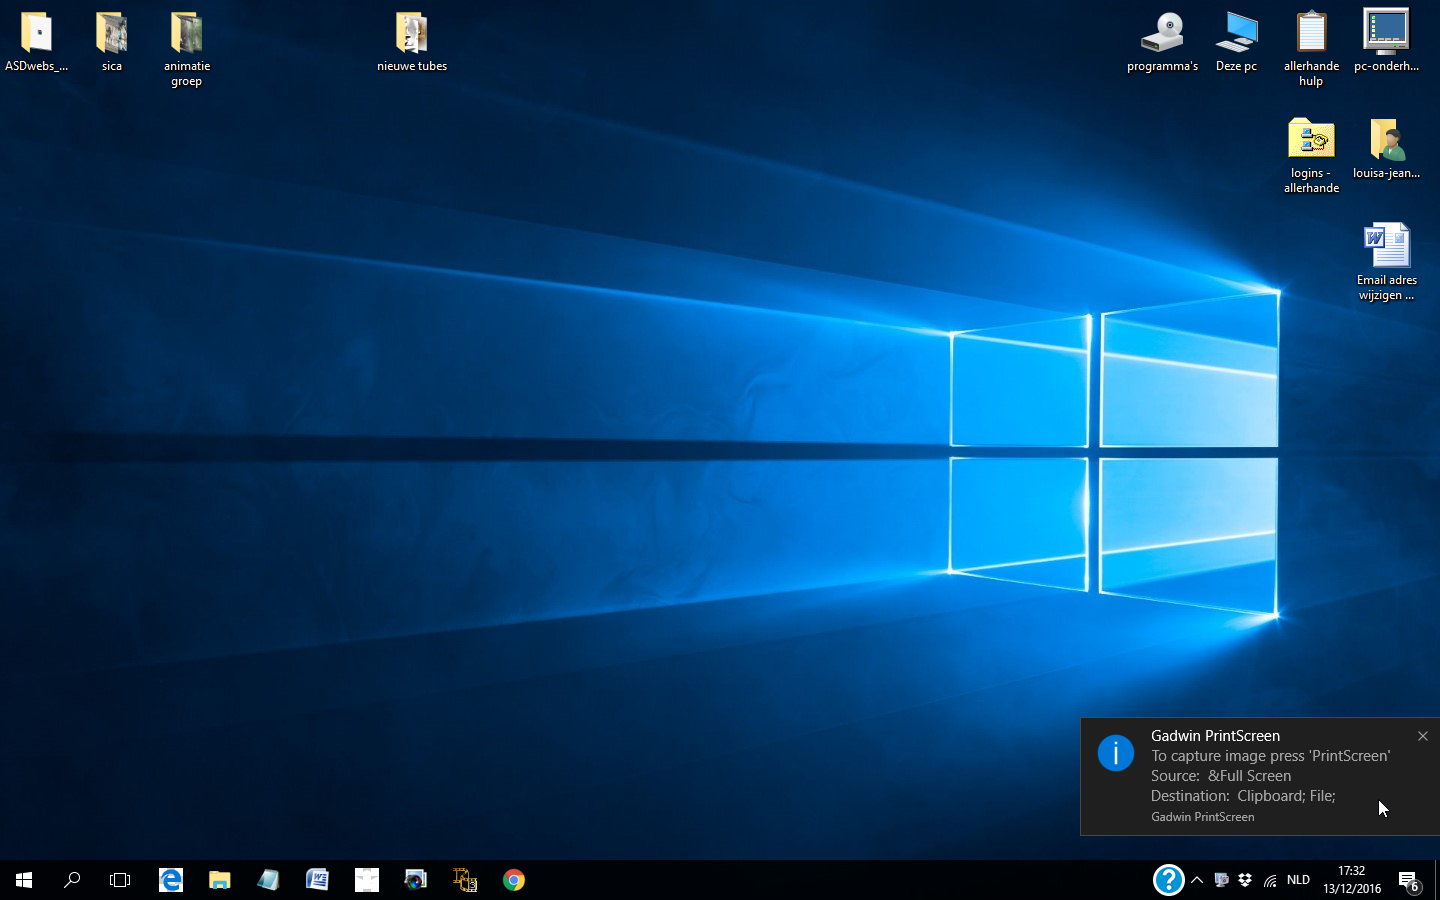Launch Google Chrome from the taskbar

[x=514, y=880]
